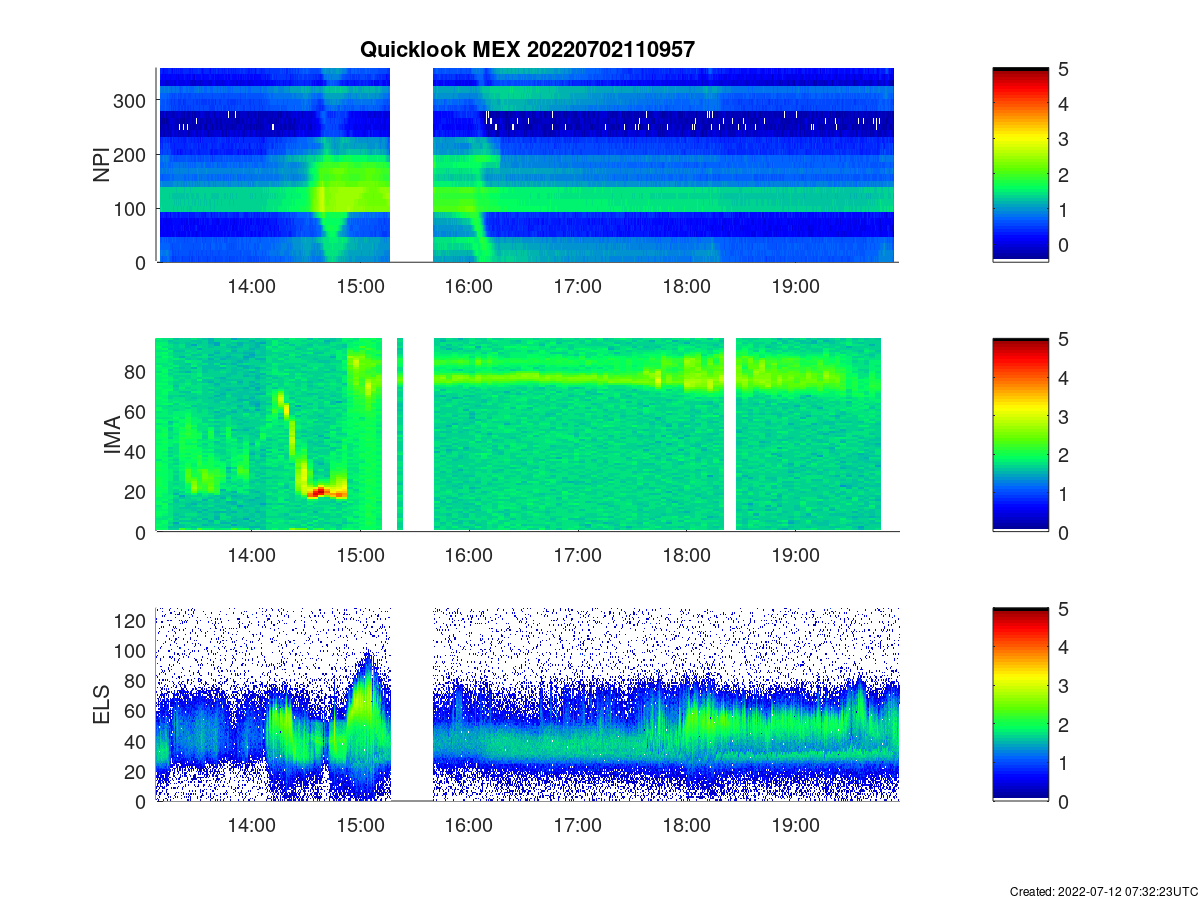Viewport: 1200px width, 900px height.
Task: Click the "3" label on the NPI colorbar
Action: click(x=1065, y=139)
